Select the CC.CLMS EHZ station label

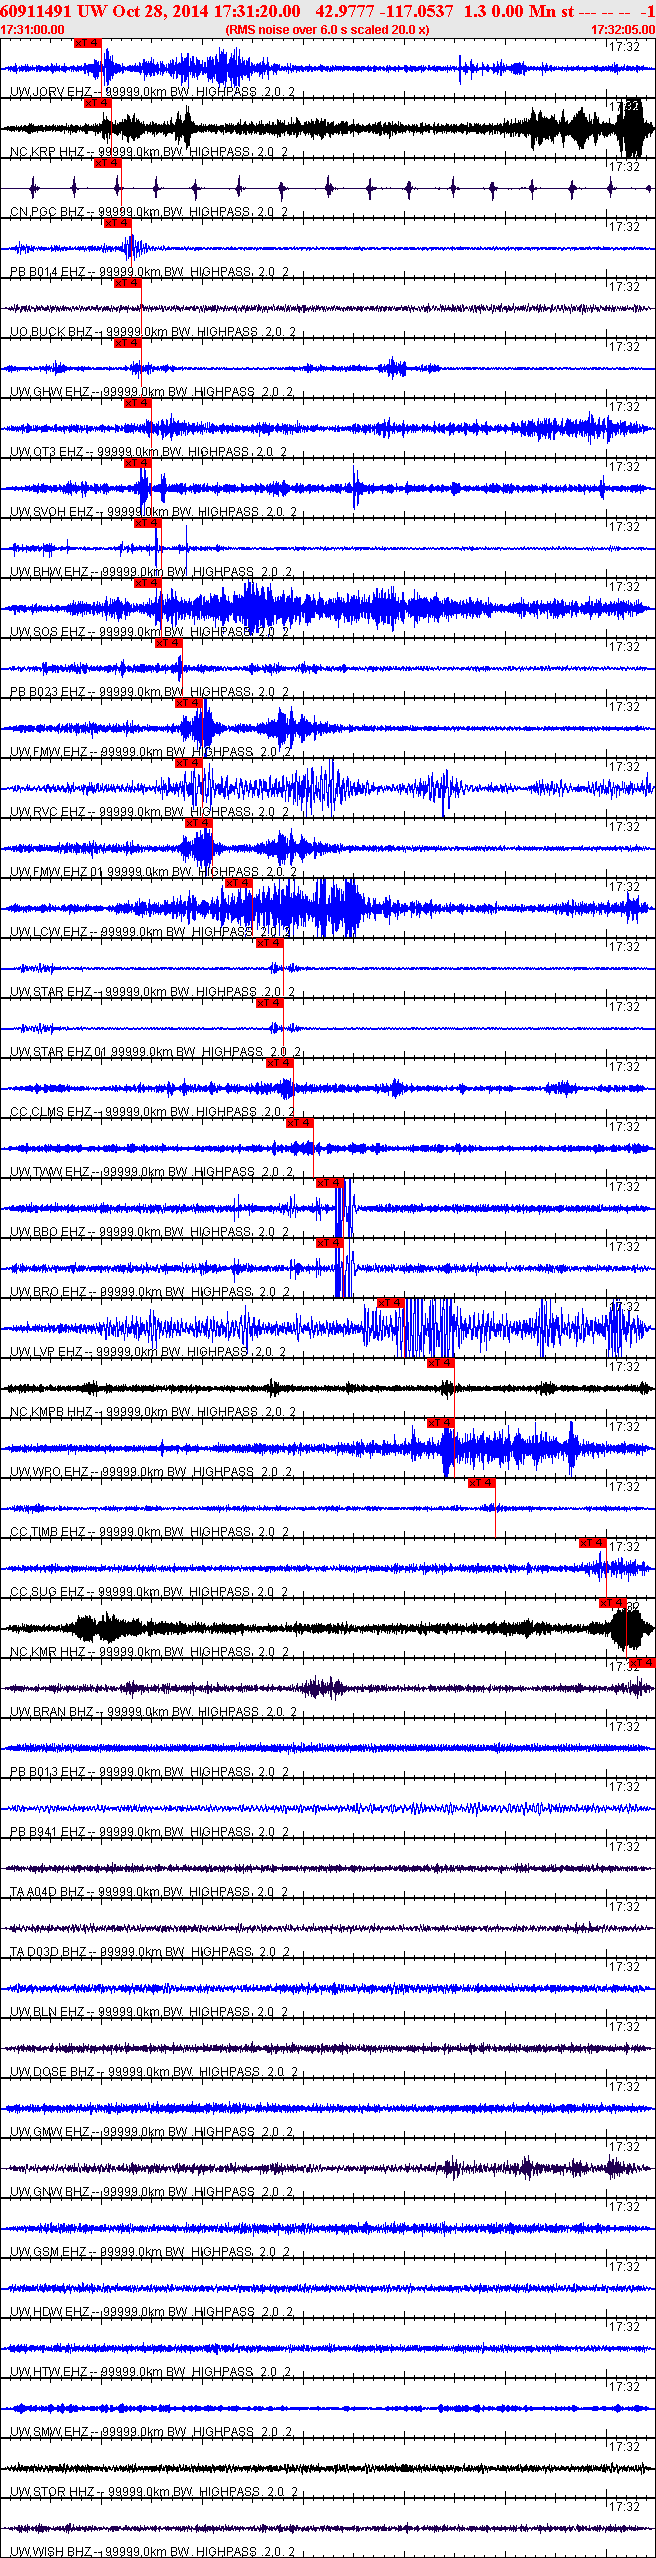51,1112
